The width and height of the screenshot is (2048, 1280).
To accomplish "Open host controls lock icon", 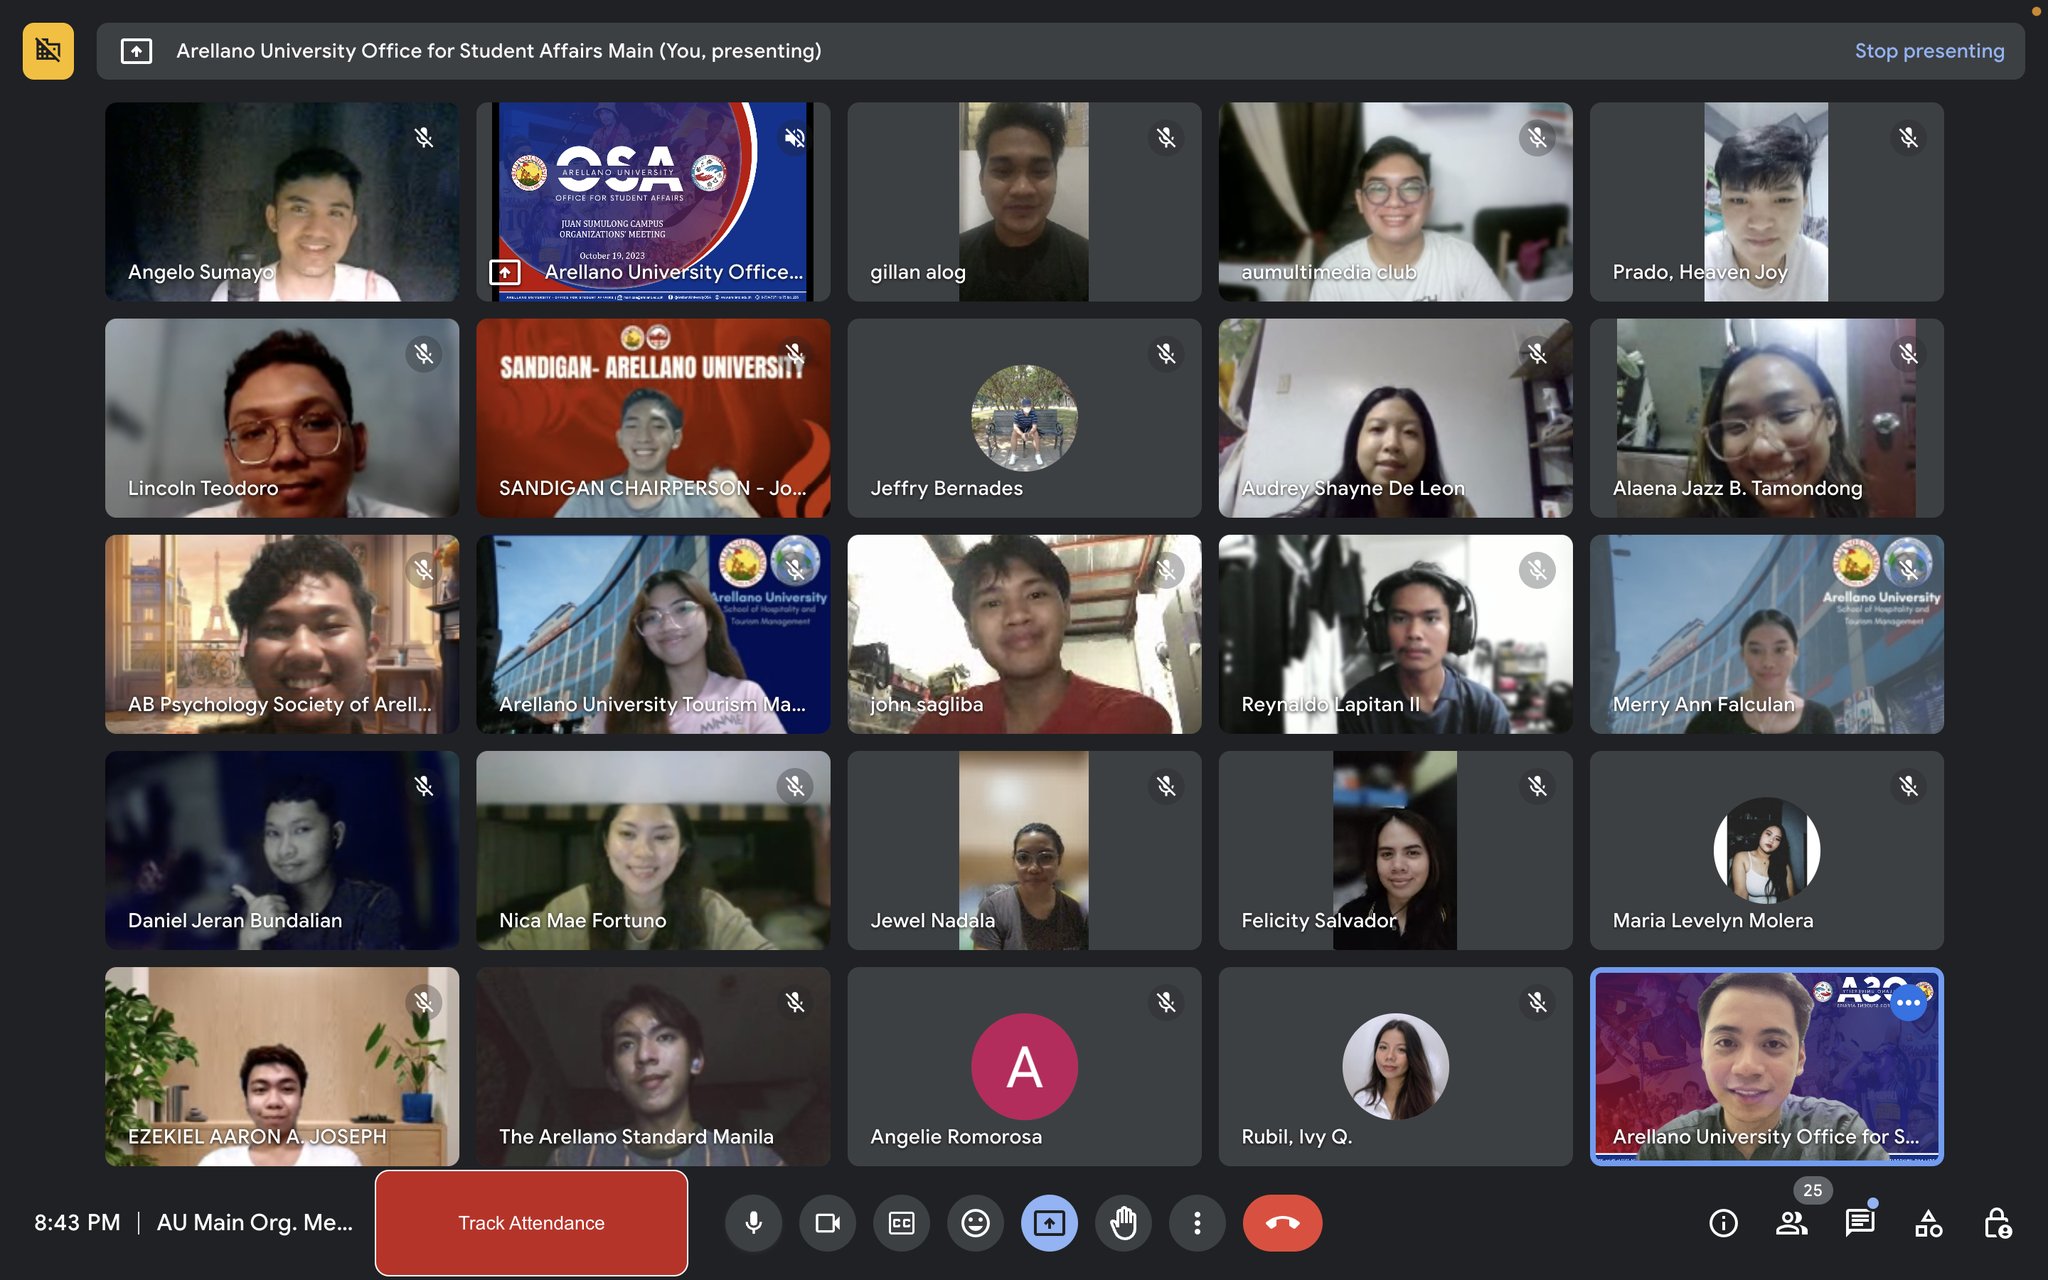I will (x=1997, y=1223).
